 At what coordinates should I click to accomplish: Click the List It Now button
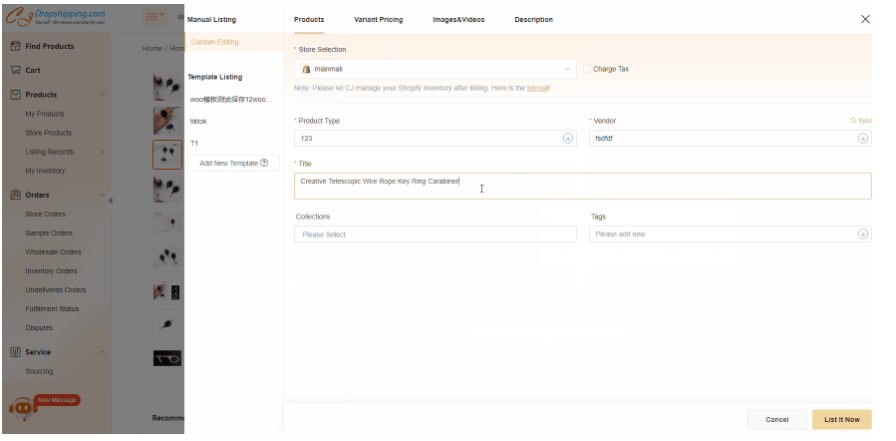pyautogui.click(x=841, y=420)
